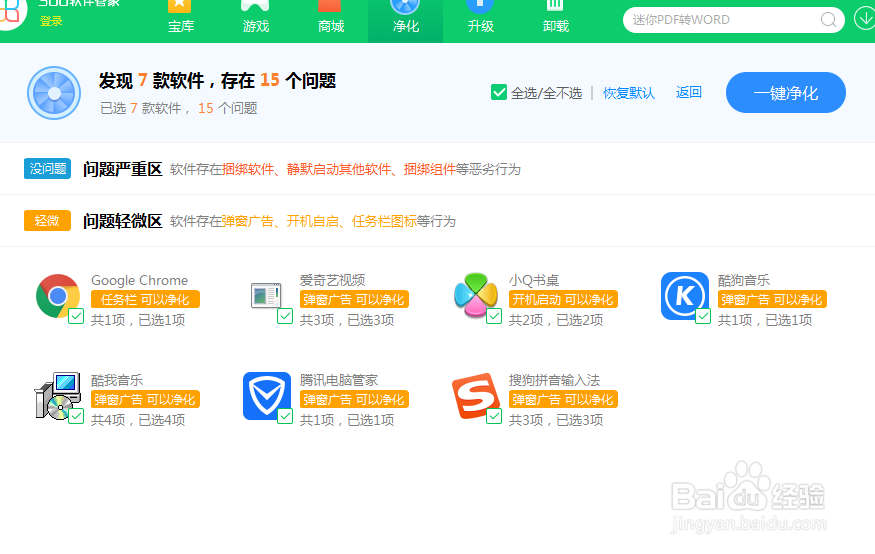Click the 酷我音乐 installer icon

coord(58,396)
